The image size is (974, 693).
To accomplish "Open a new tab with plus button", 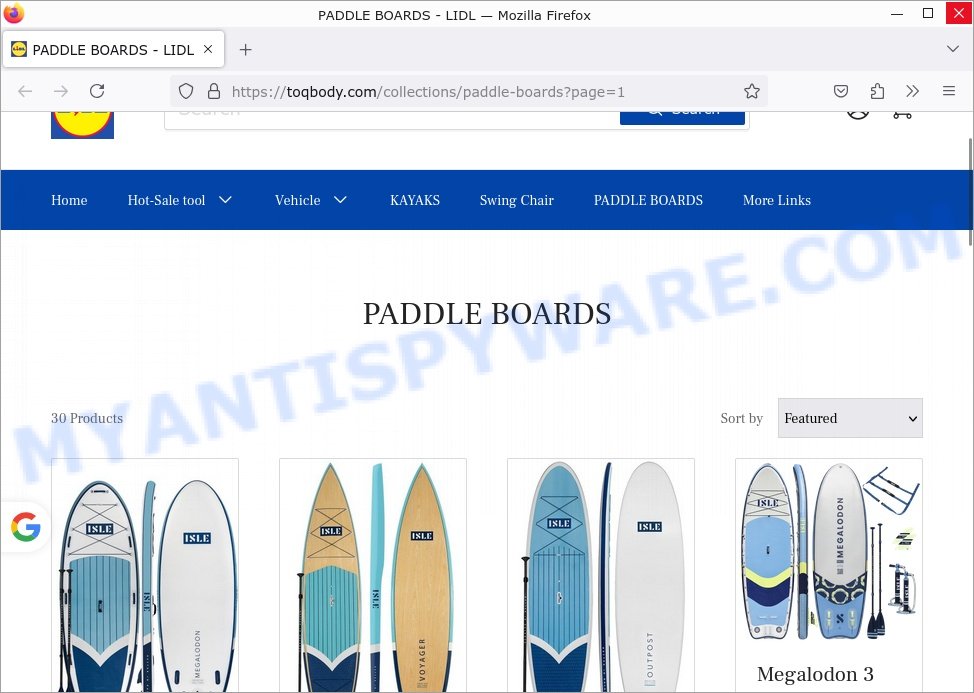I will click(245, 50).
